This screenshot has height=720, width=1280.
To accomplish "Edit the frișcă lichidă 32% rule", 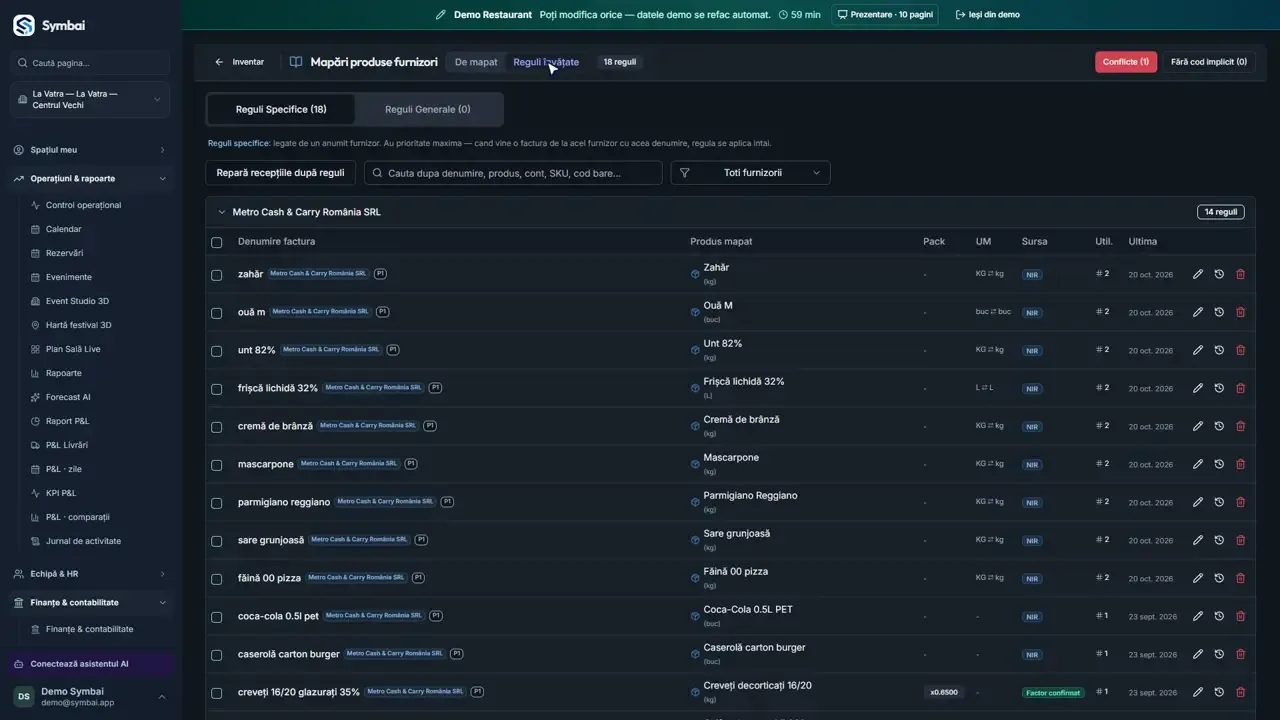I will click(1198, 388).
